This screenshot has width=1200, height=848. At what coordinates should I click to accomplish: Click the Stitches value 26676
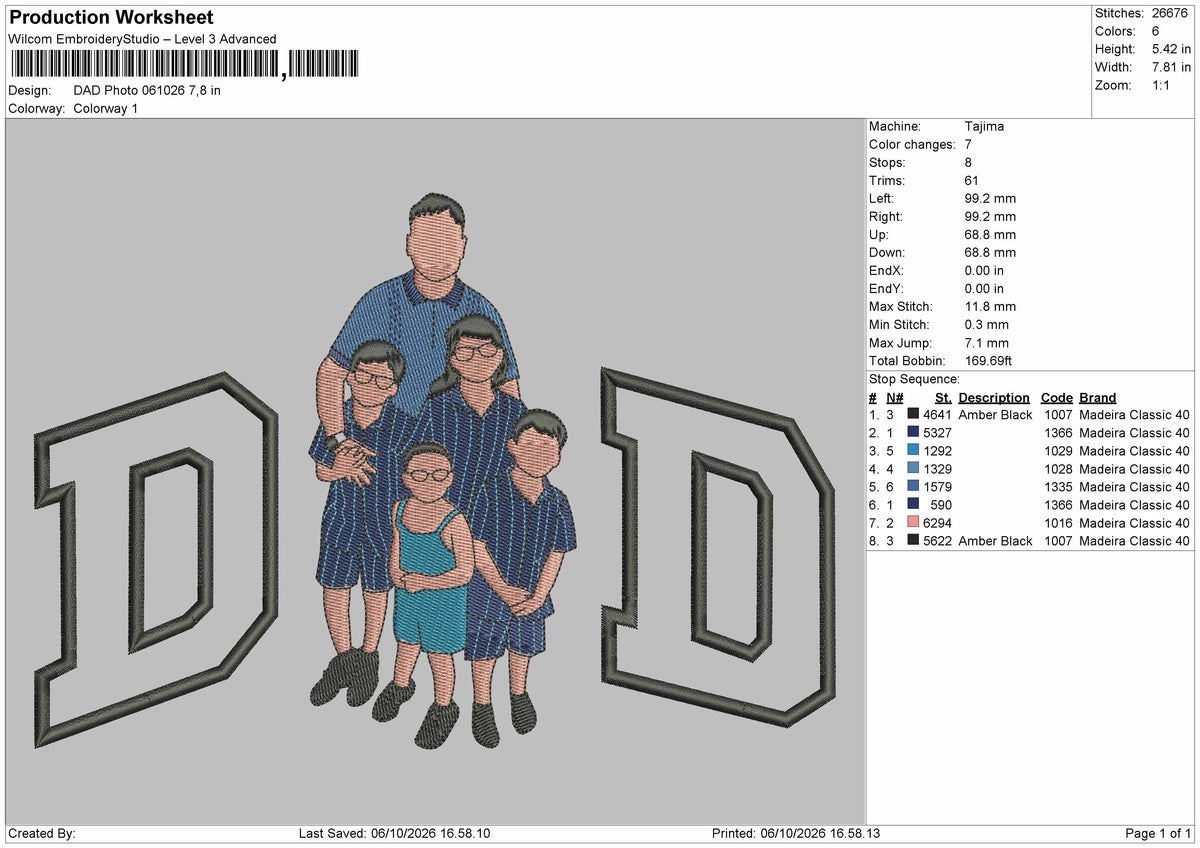[x=1171, y=13]
